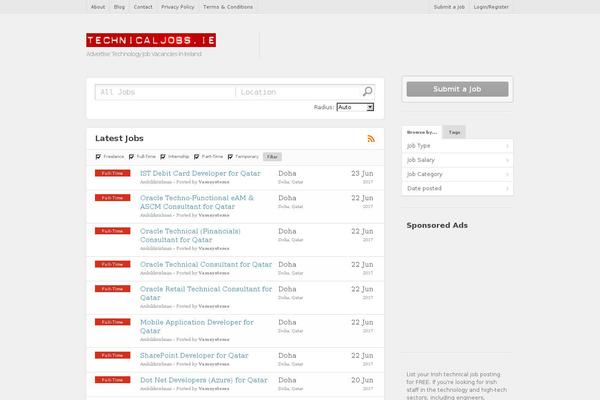
Task: Open Oracle Techno-Functional eAM & ASCM Consultant job
Action: coord(197,202)
